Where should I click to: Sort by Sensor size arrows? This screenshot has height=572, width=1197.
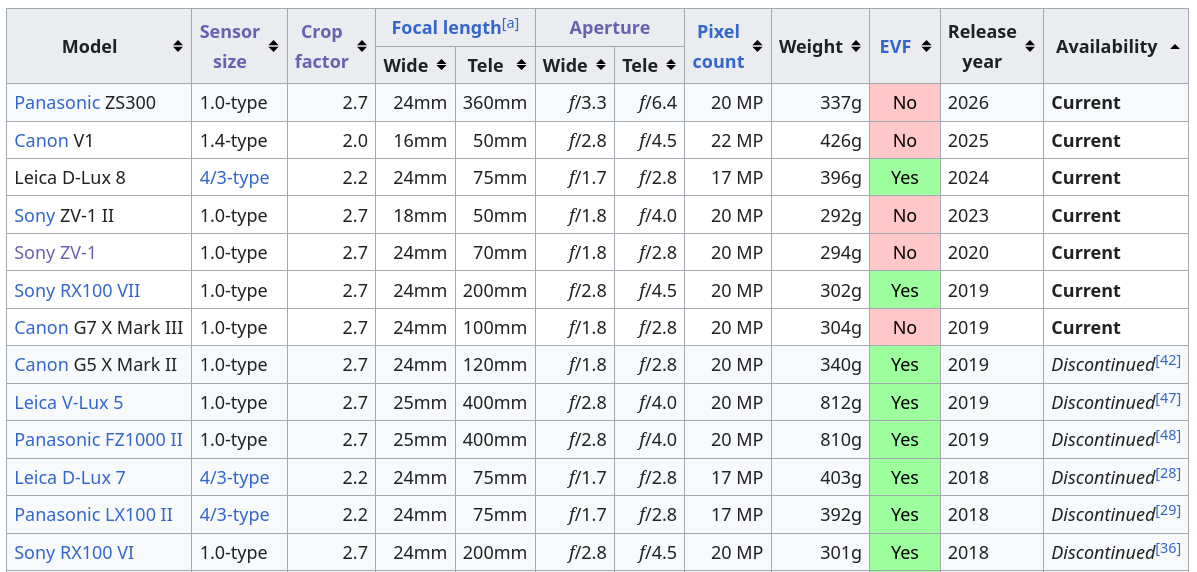273,47
